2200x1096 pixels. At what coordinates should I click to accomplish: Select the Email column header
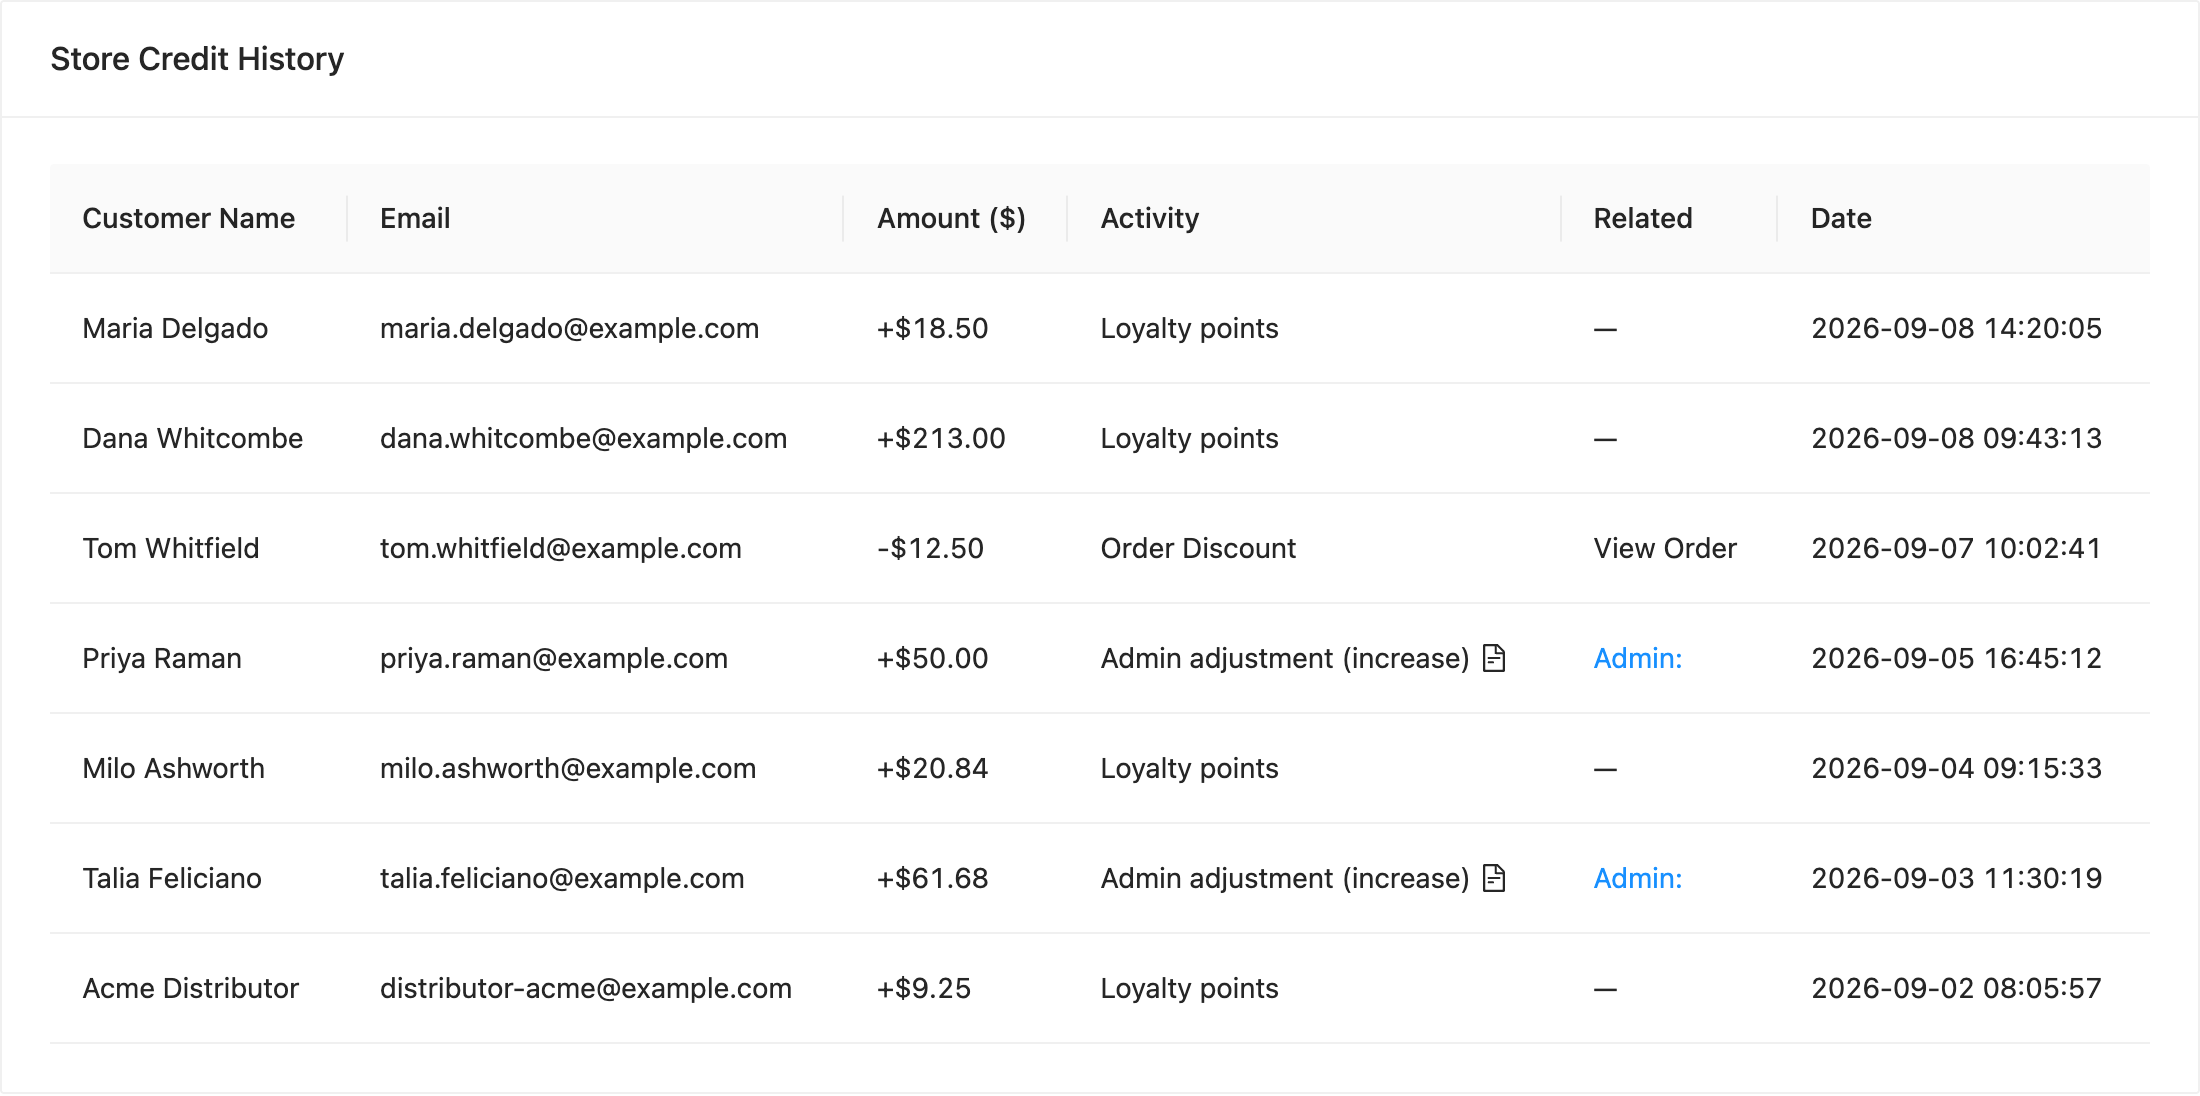[x=415, y=218]
